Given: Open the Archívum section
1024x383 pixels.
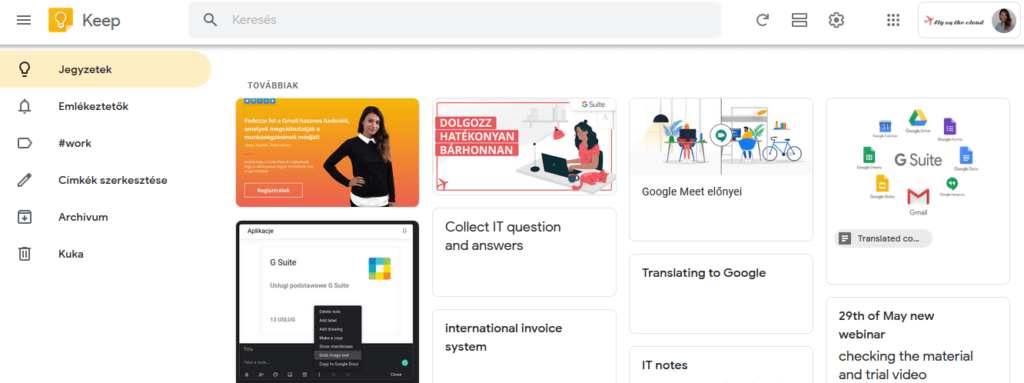Looking at the screenshot, I should tap(105, 217).
